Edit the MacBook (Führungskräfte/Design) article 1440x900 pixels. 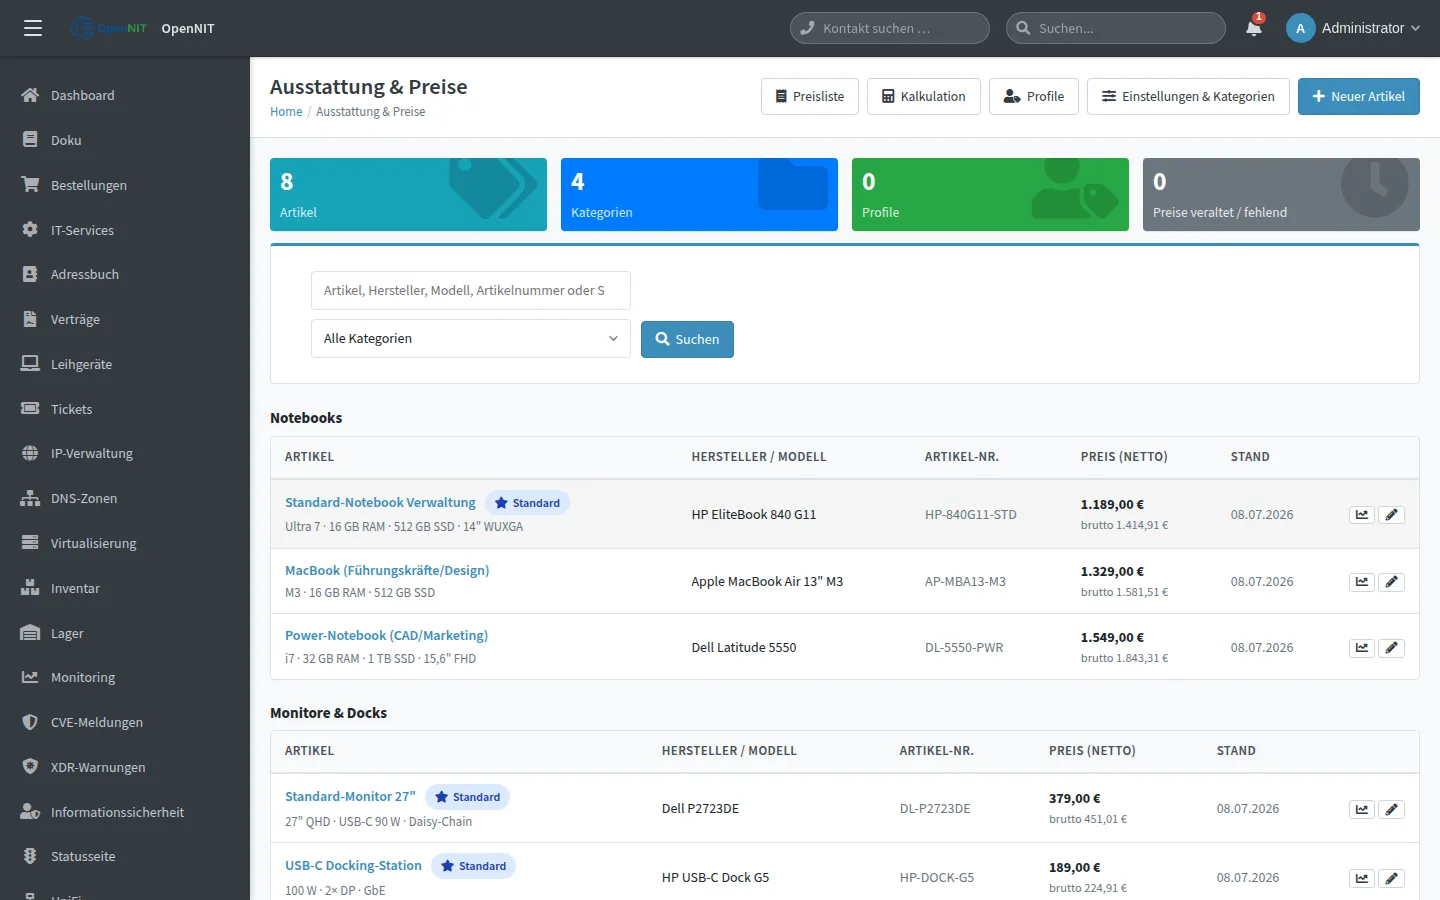click(x=1392, y=582)
